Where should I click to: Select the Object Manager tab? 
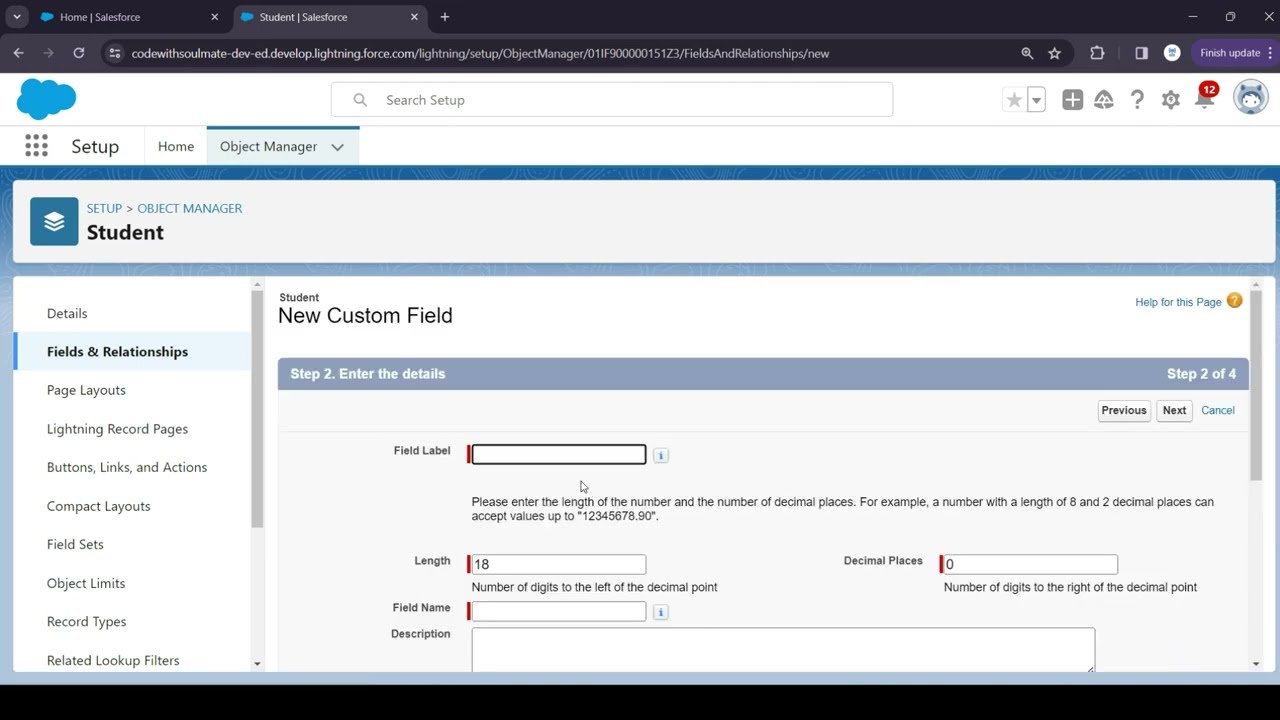coord(268,146)
